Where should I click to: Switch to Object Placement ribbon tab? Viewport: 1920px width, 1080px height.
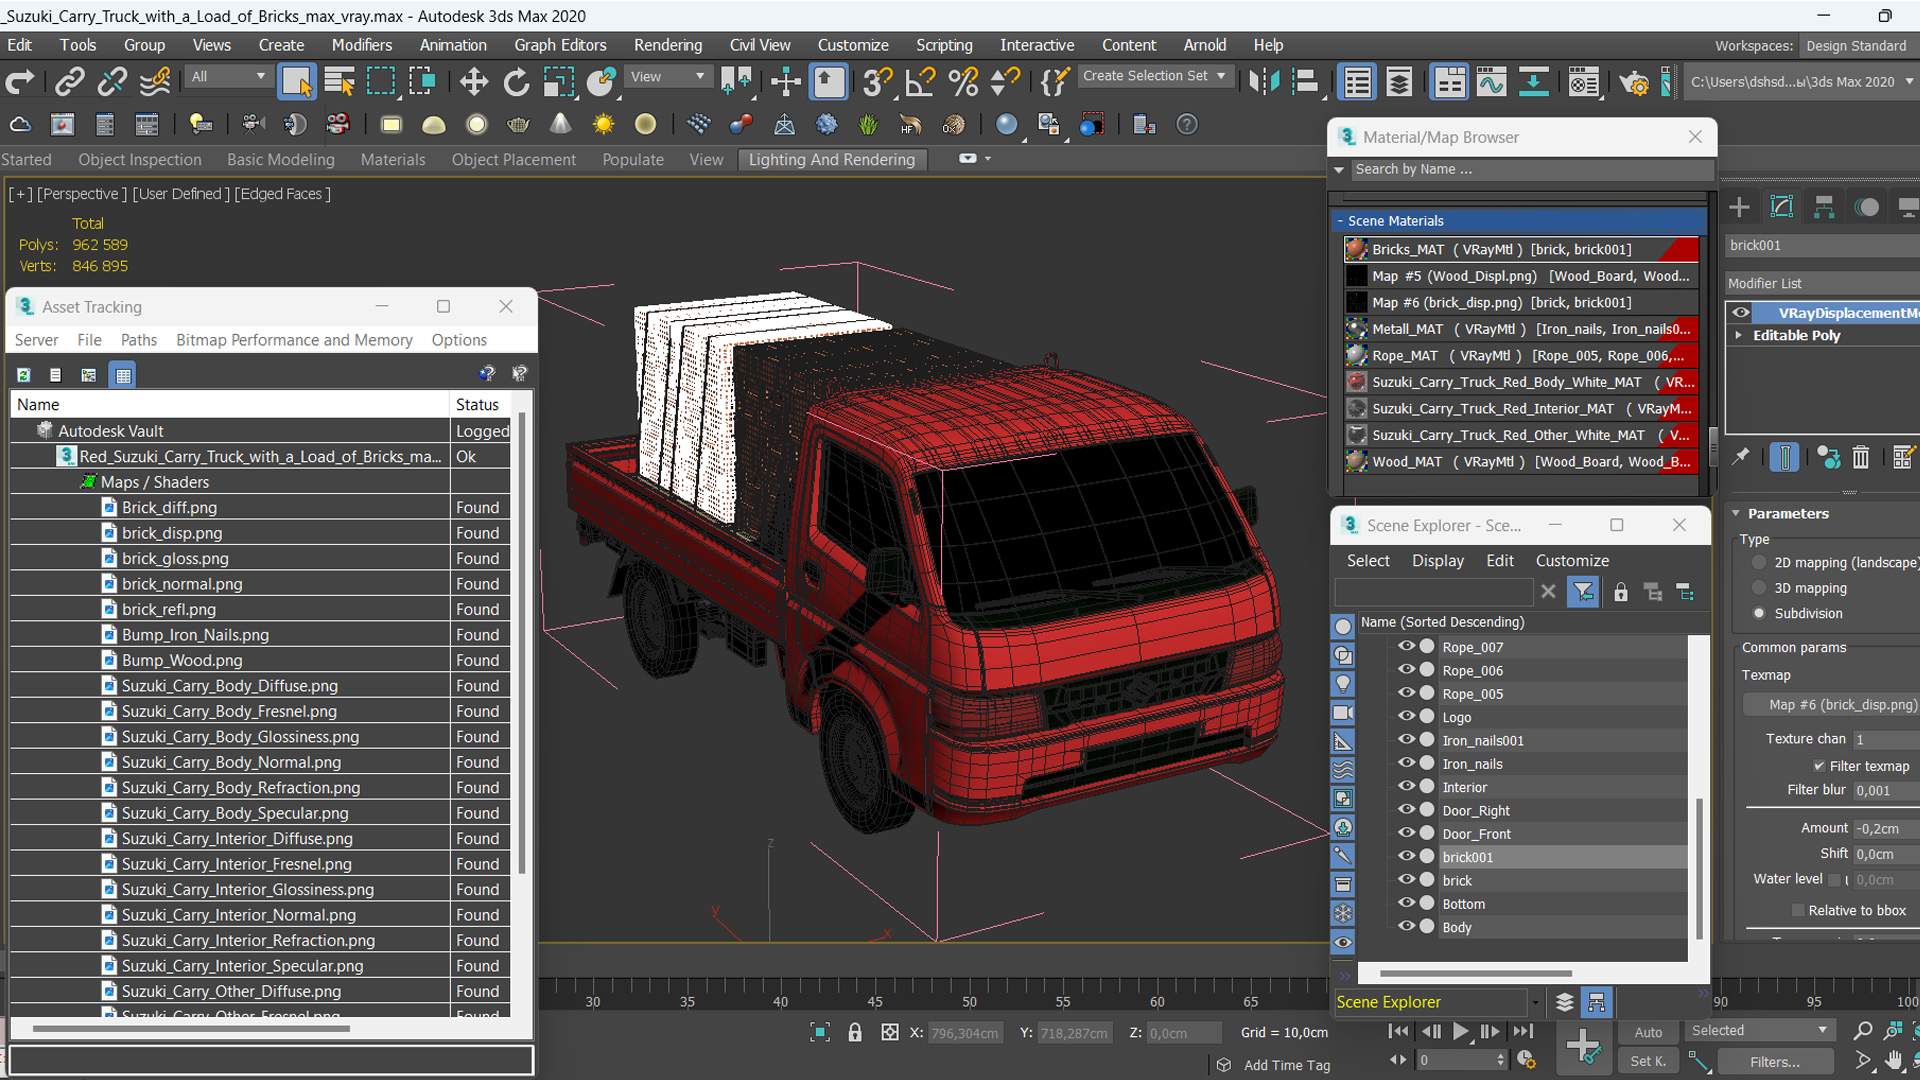tap(513, 159)
